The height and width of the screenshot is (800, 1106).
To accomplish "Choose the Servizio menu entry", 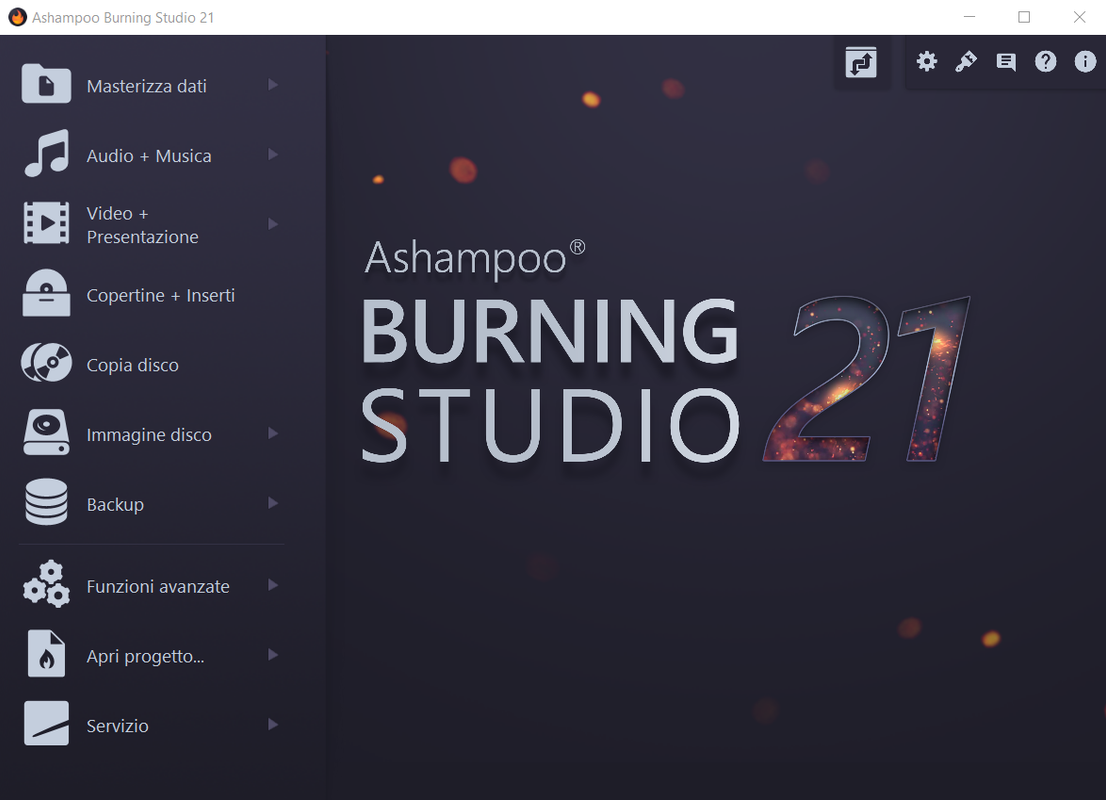I will point(151,725).
